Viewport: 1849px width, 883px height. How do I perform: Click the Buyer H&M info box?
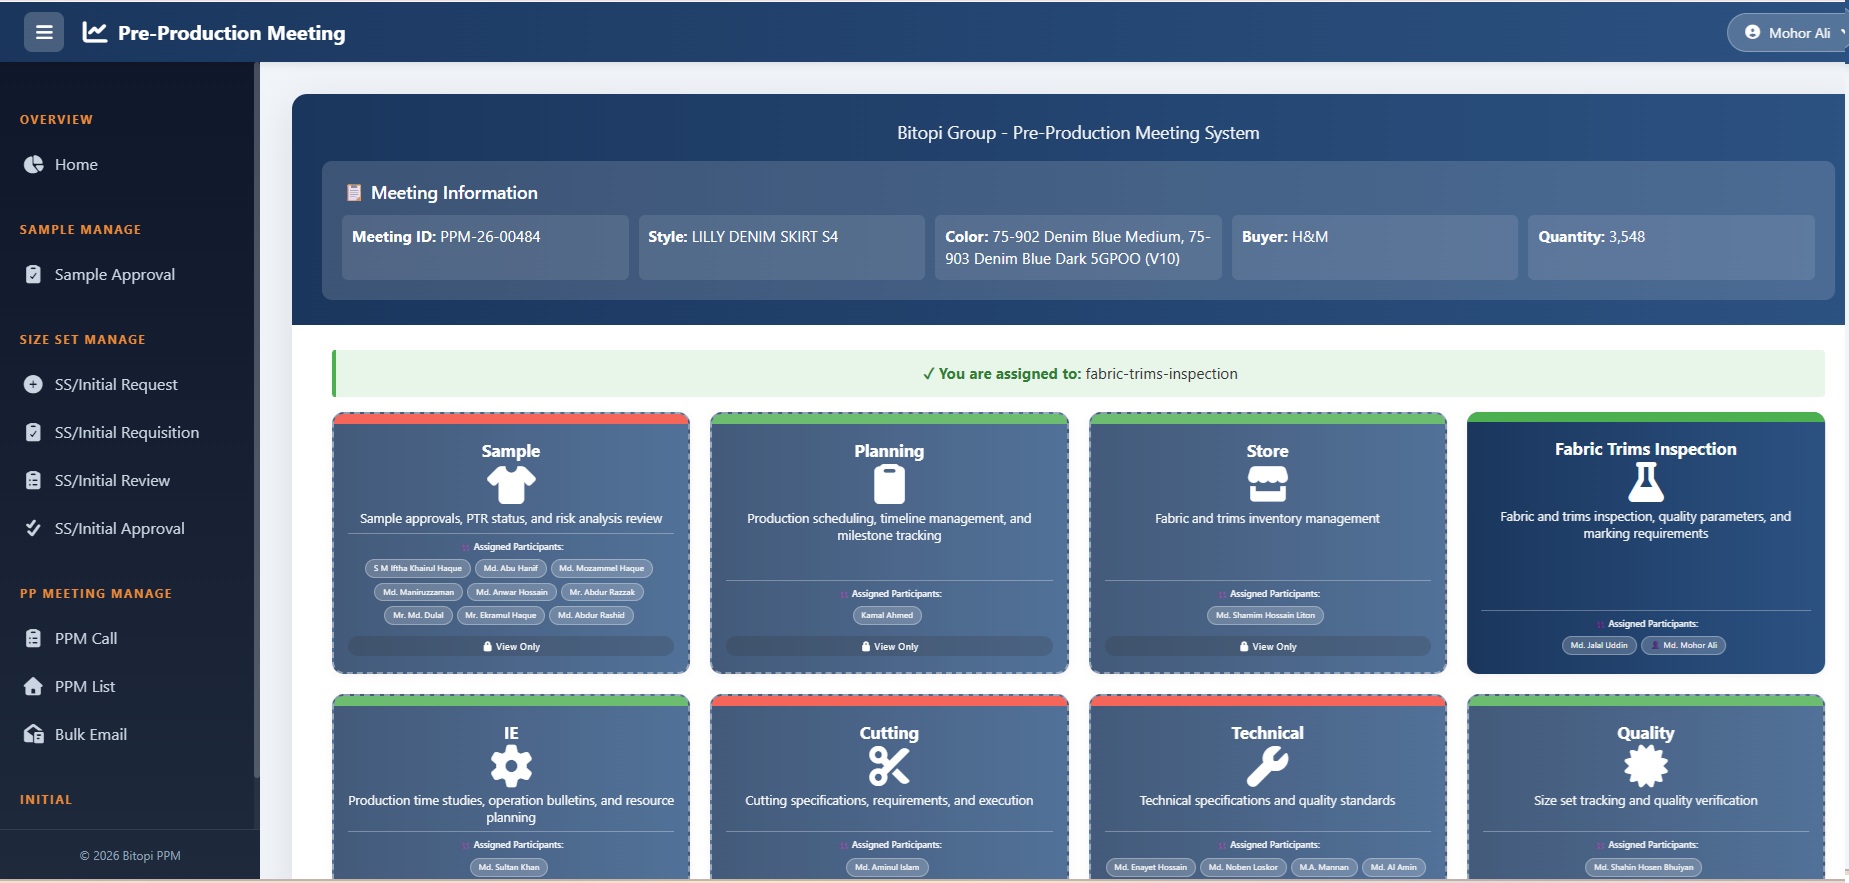coord(1375,247)
